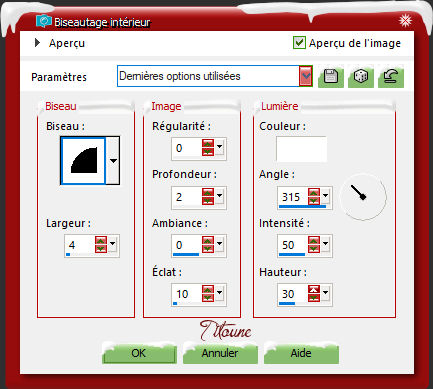Click the Profondeur value field
The width and height of the screenshot is (433, 389).
point(187,197)
